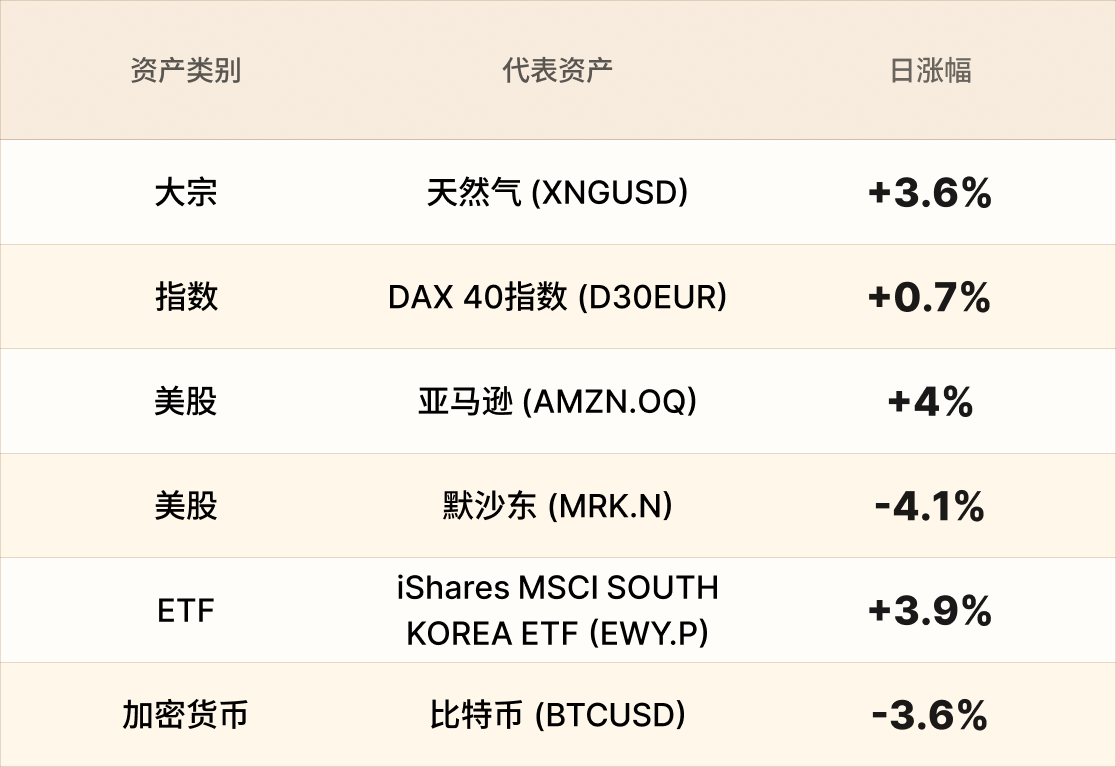Click iShares MSCI SOUTH KOREA ETF (EWY.P)

[x=557, y=610]
